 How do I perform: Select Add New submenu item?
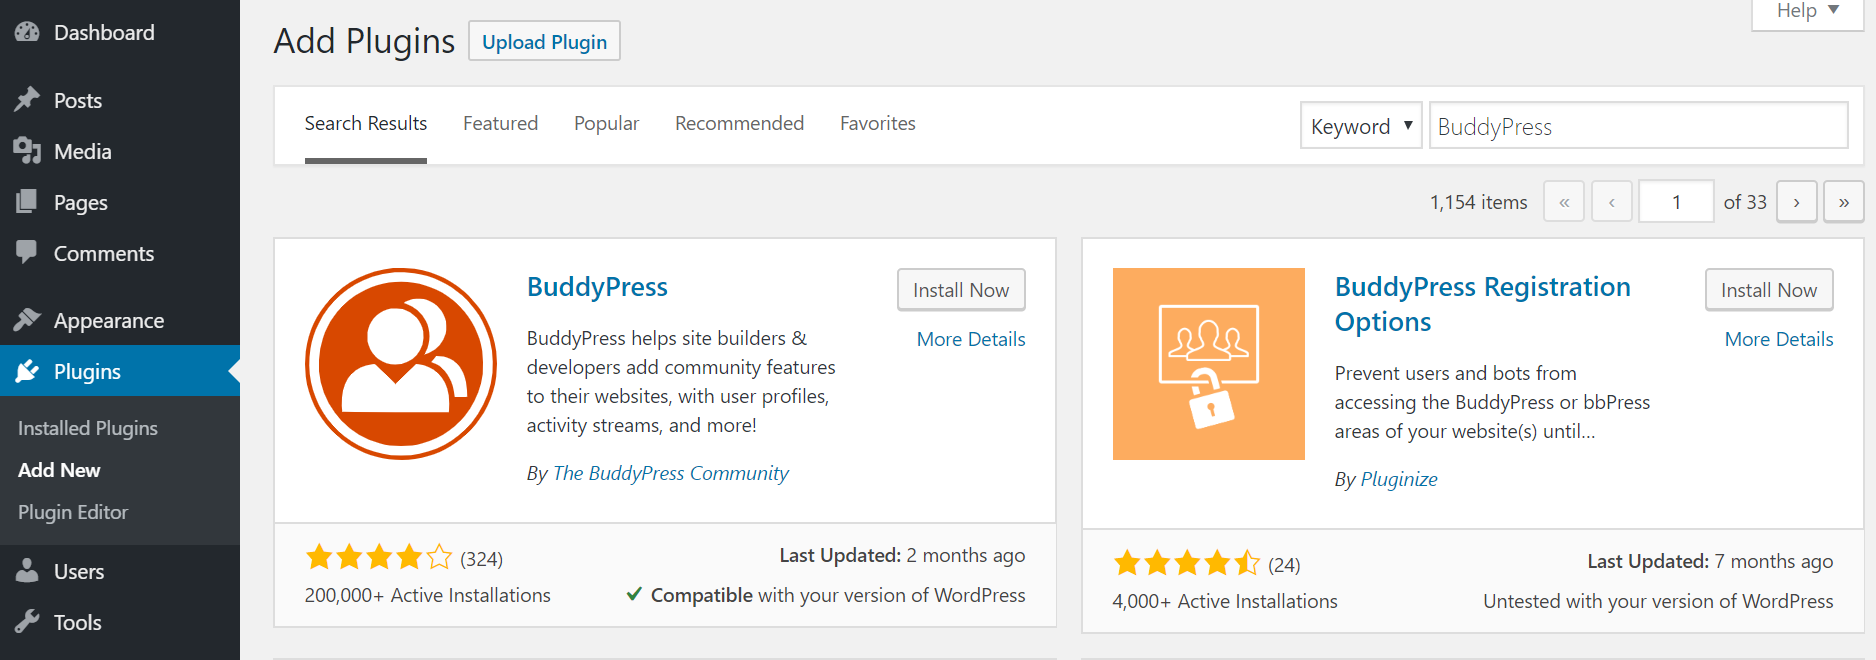coord(59,470)
